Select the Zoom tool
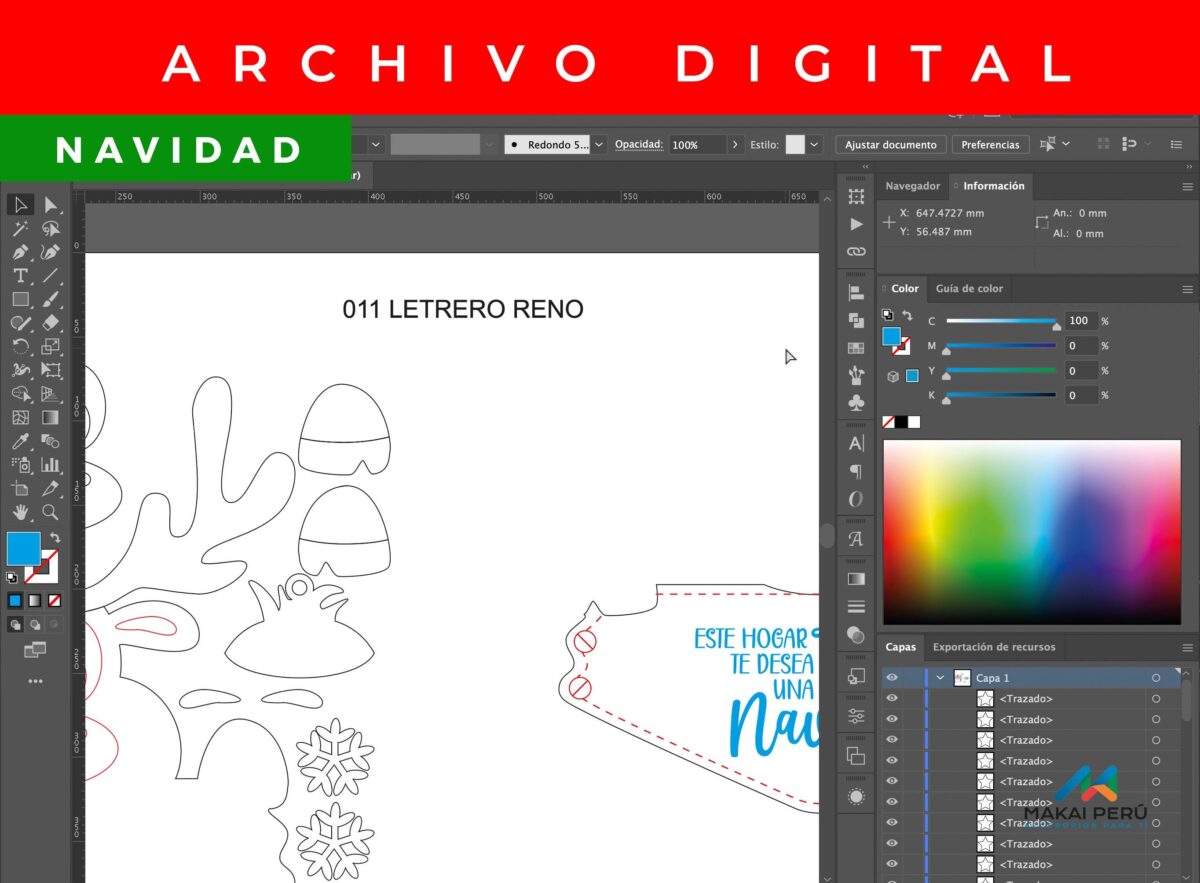The image size is (1200, 883). [51, 512]
